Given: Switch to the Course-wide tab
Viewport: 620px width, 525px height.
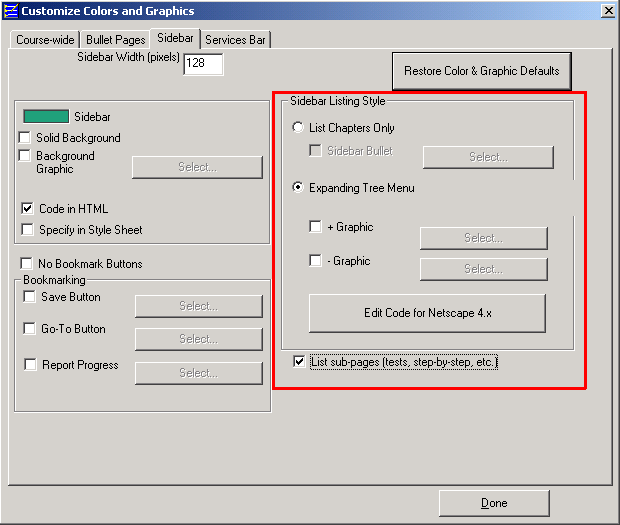Looking at the screenshot, I should pyautogui.click(x=45, y=40).
